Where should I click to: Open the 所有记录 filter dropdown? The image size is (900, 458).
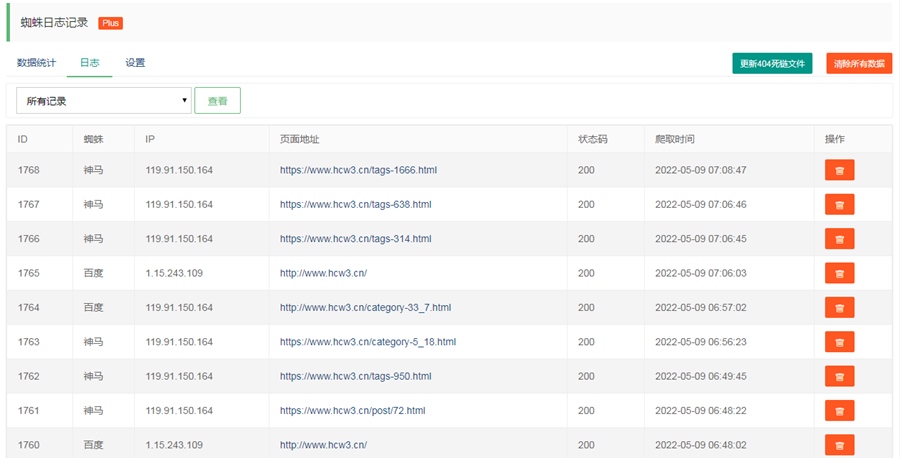click(104, 100)
